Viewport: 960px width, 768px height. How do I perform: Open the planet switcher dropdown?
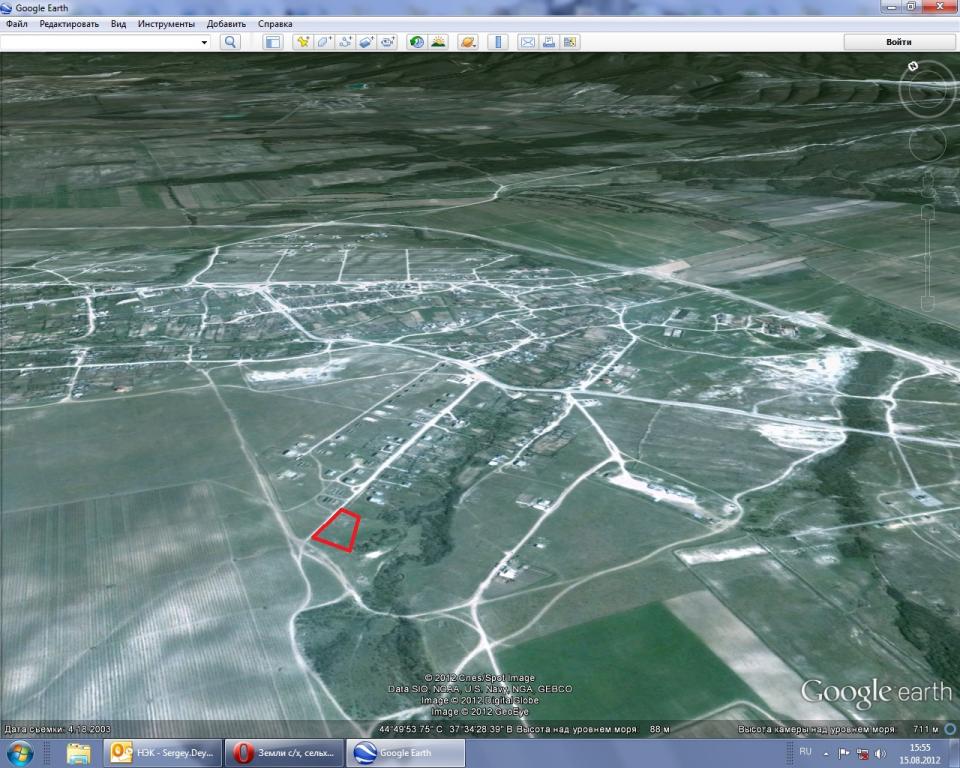tap(468, 42)
